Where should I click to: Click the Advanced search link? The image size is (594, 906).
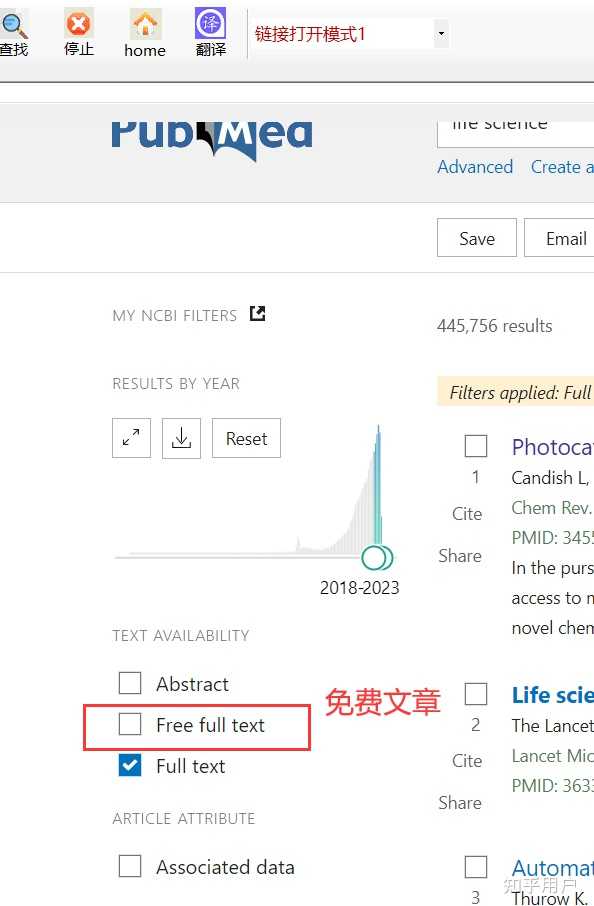click(475, 167)
